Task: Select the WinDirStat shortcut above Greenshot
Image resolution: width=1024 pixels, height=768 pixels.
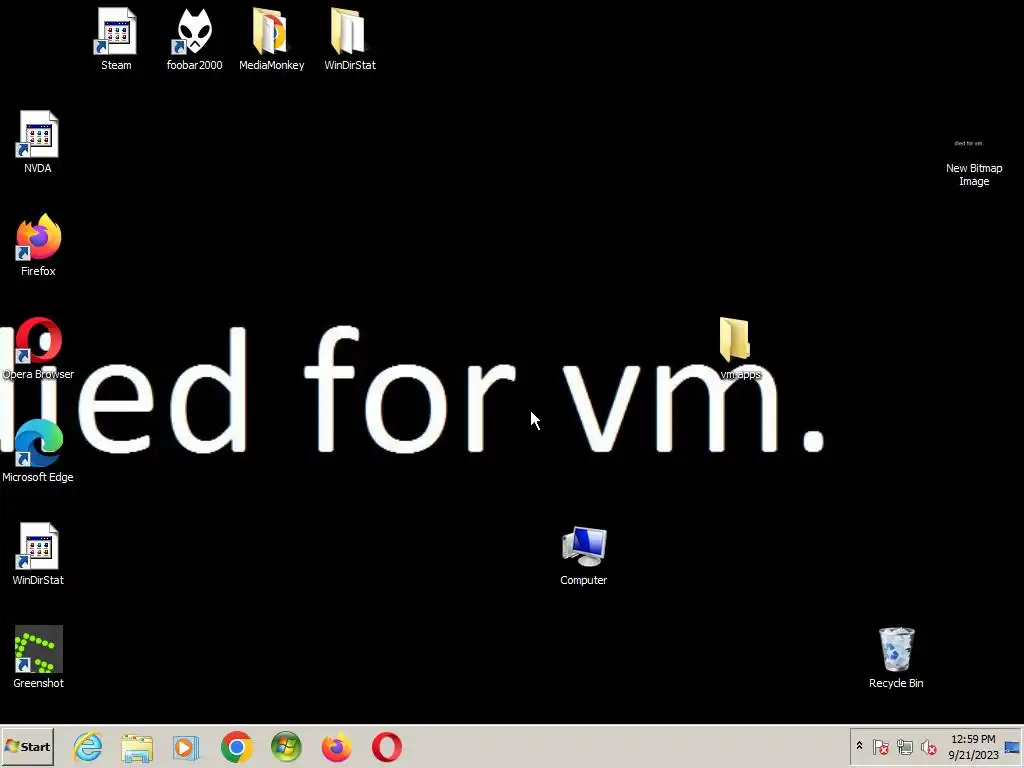Action: pos(38,554)
